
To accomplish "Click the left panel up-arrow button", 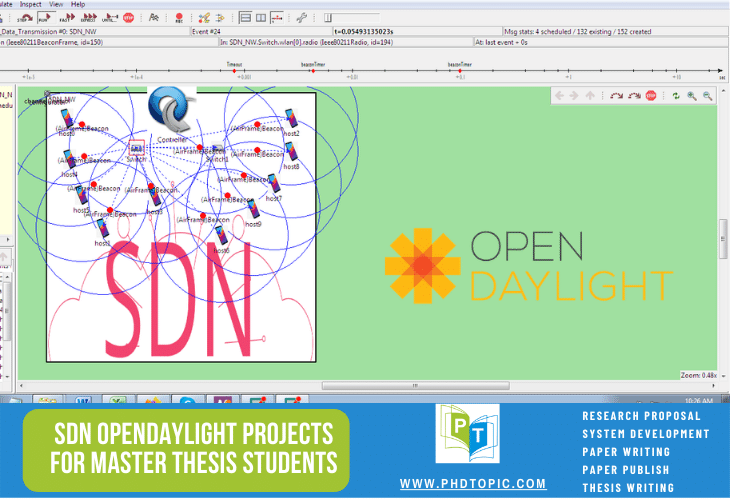I will click(4, 257).
